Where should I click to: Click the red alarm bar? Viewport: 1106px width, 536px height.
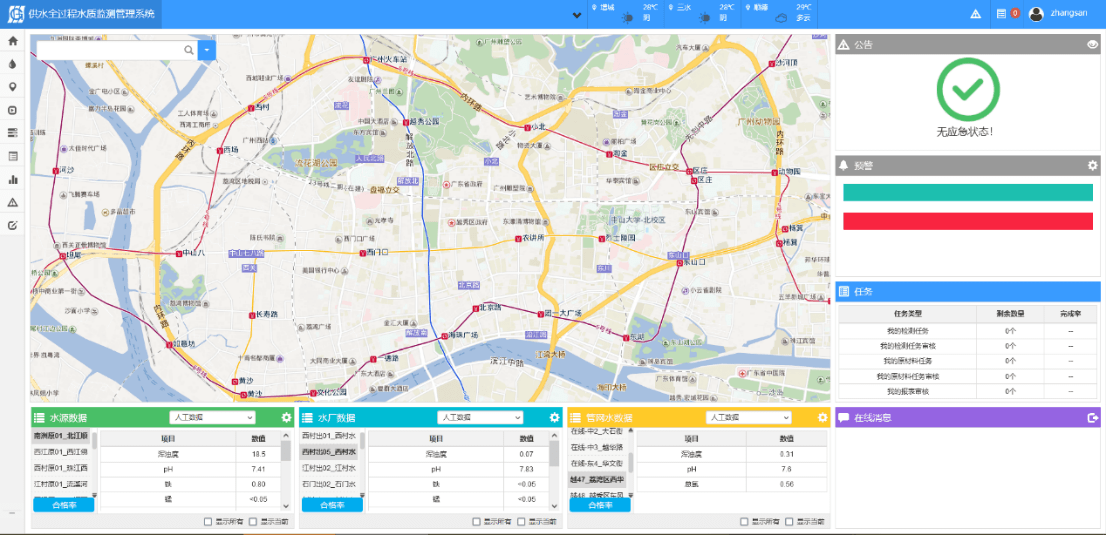pos(967,221)
